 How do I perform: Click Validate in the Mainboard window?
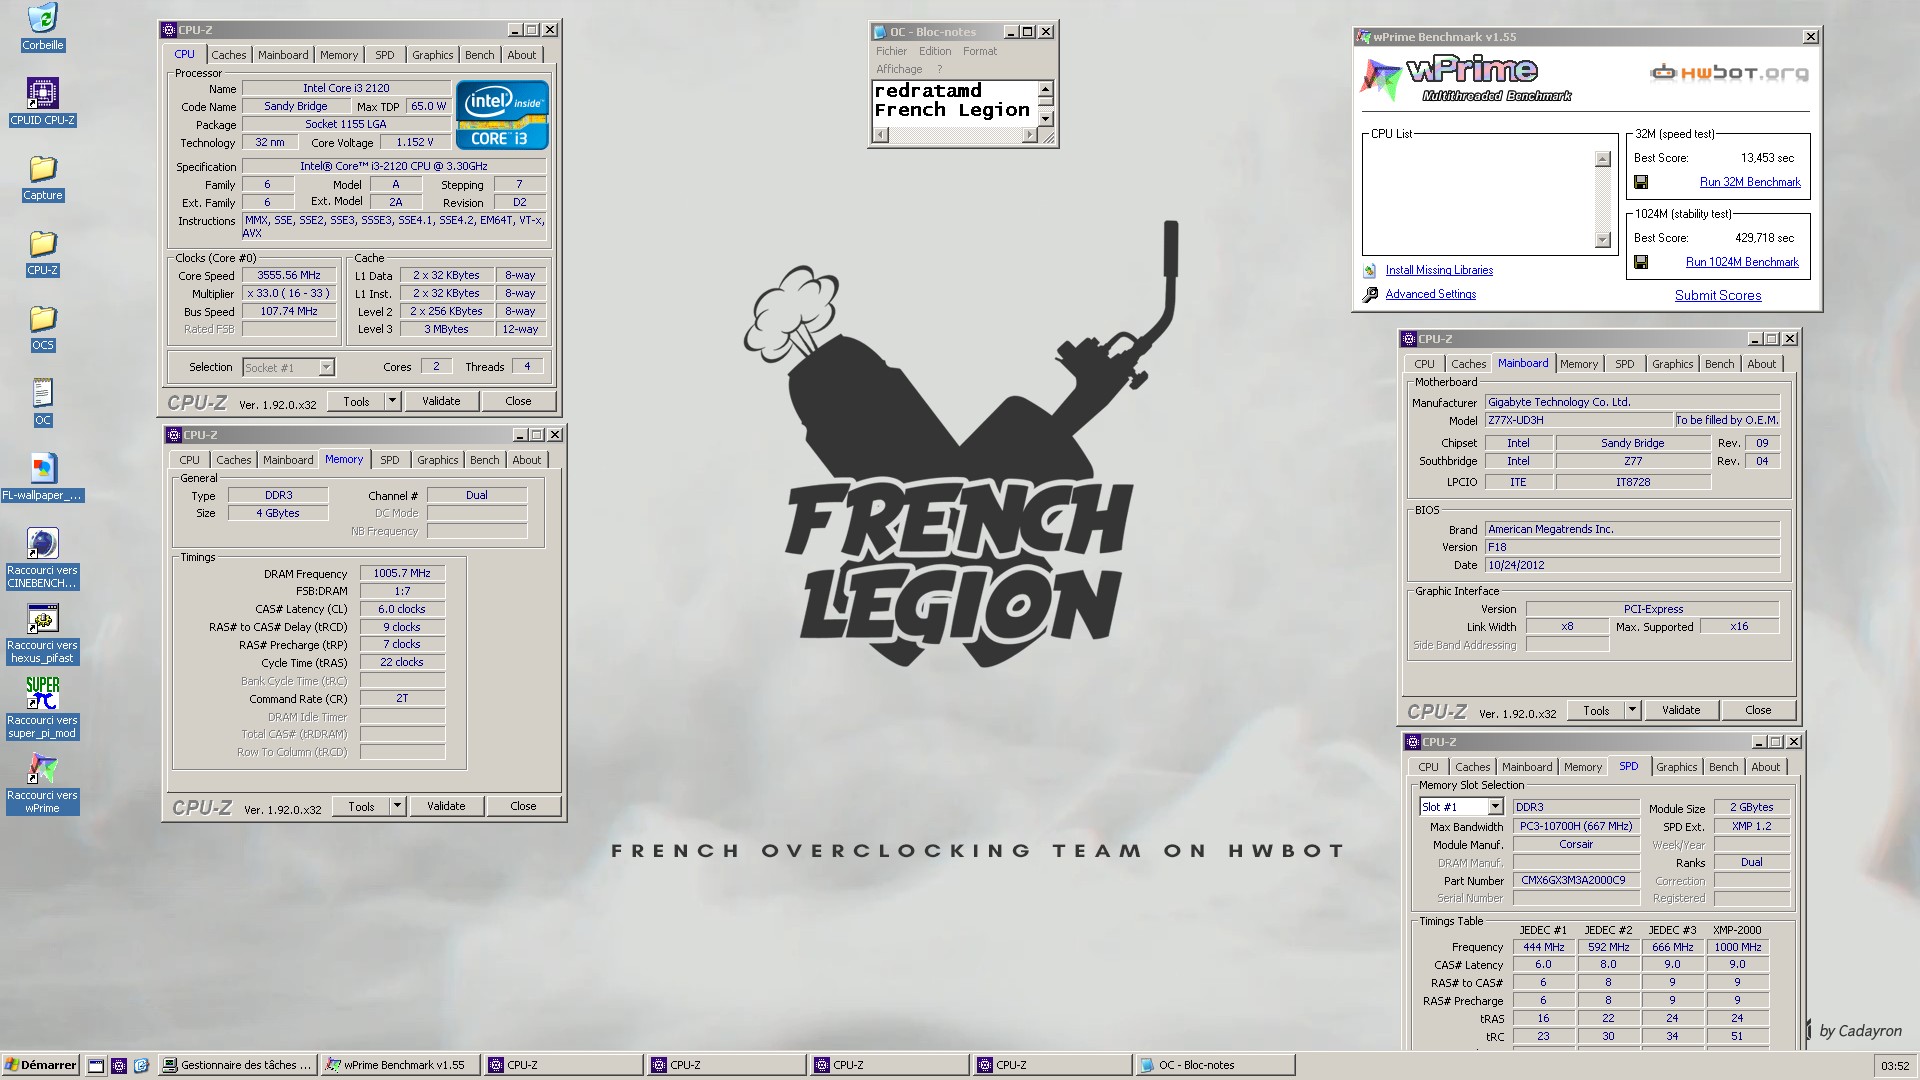click(1681, 710)
